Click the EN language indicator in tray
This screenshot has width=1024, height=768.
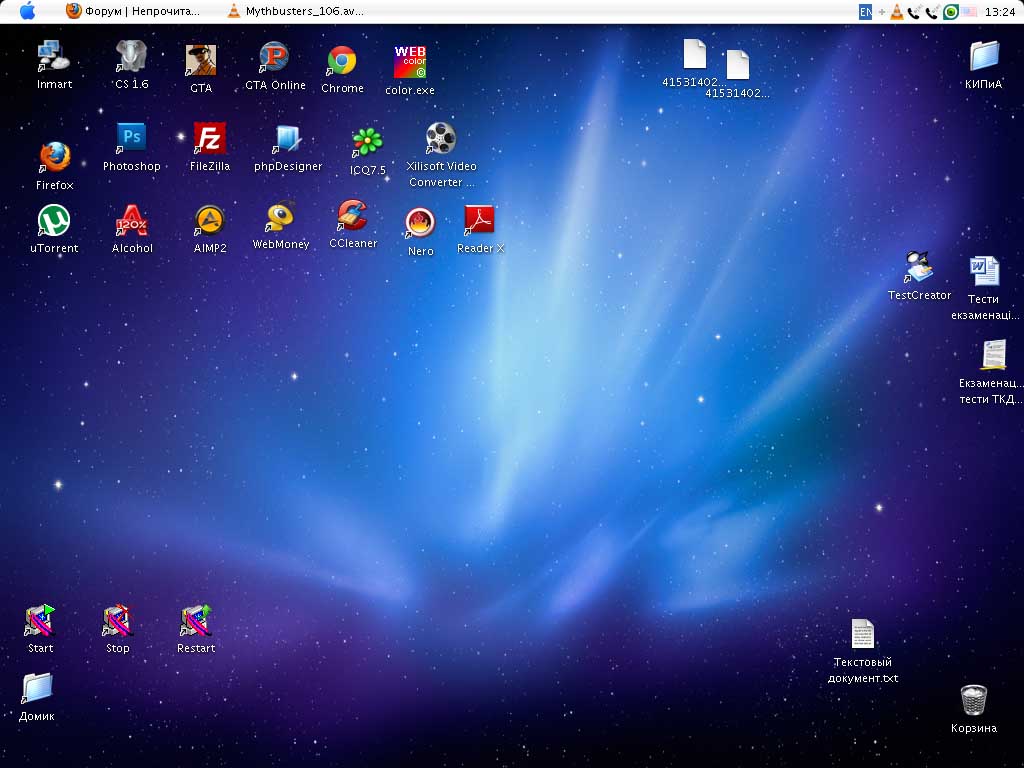pos(865,12)
